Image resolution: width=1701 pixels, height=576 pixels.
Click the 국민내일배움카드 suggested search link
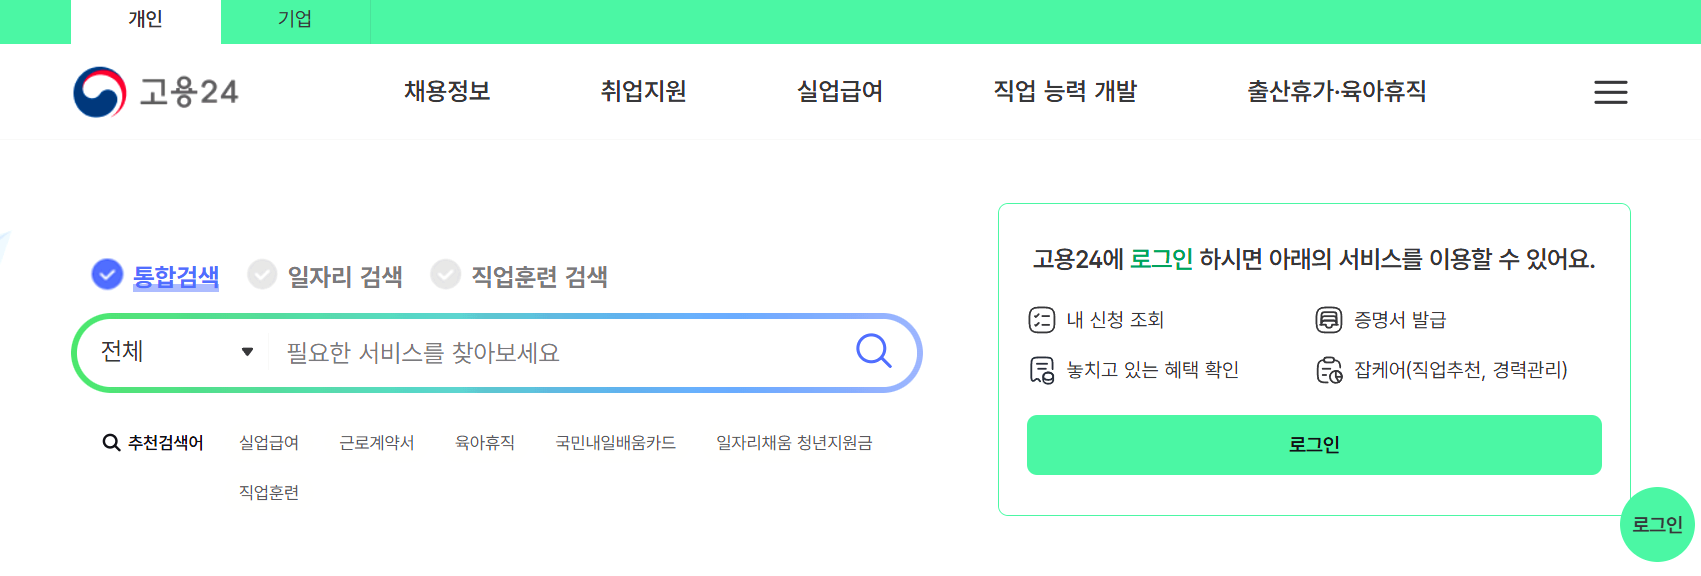(x=615, y=441)
